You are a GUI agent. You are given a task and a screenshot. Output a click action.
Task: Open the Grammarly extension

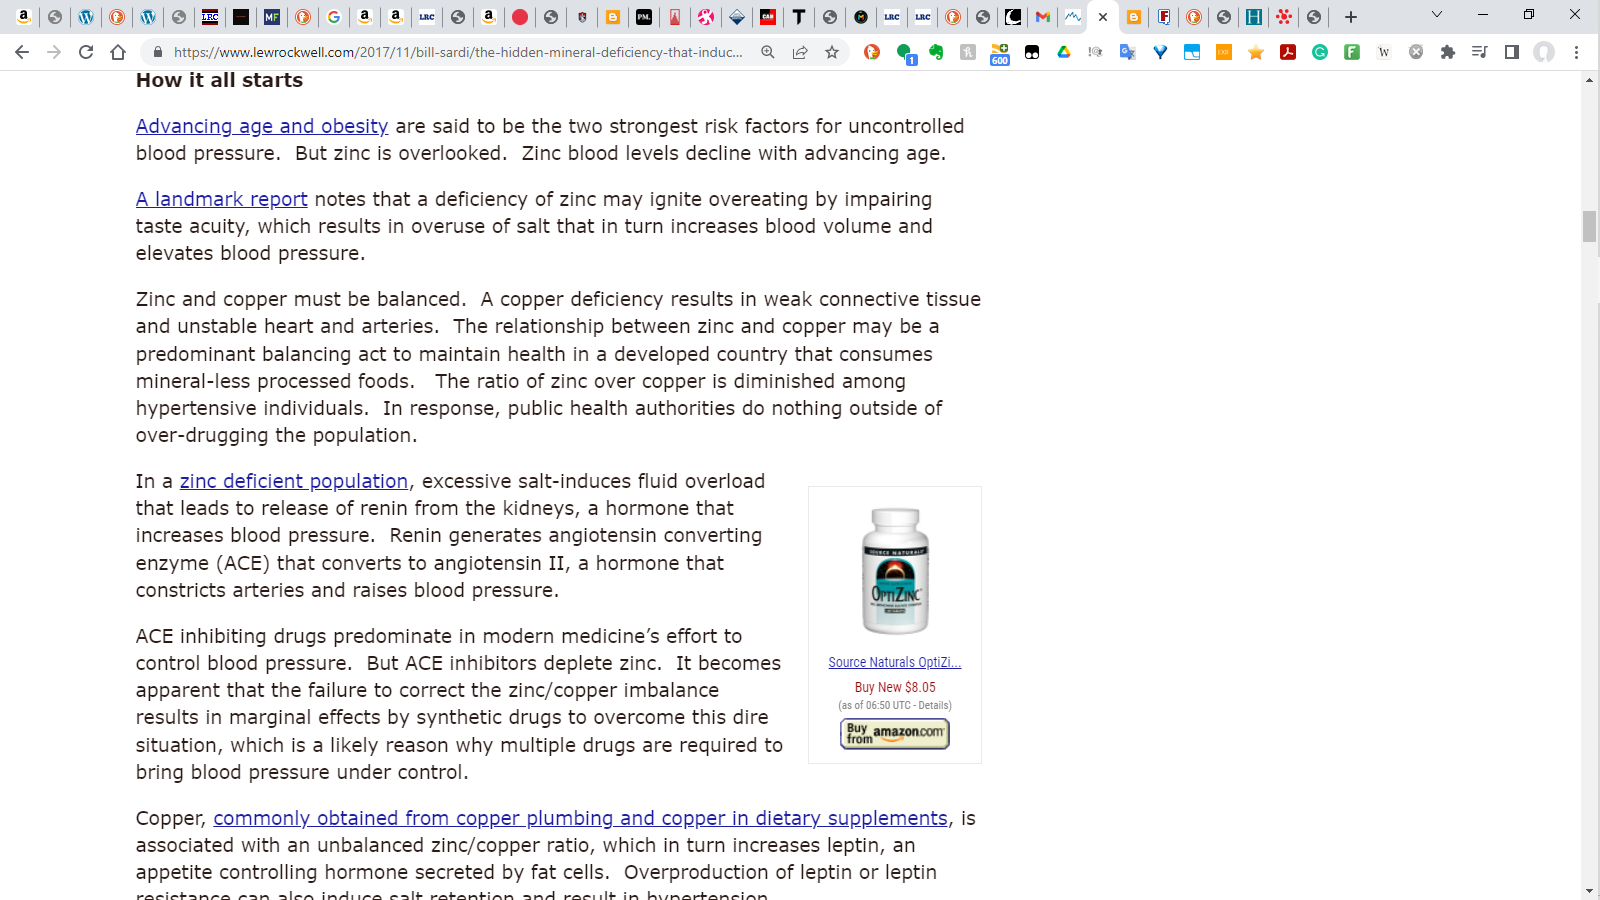coord(1320,52)
